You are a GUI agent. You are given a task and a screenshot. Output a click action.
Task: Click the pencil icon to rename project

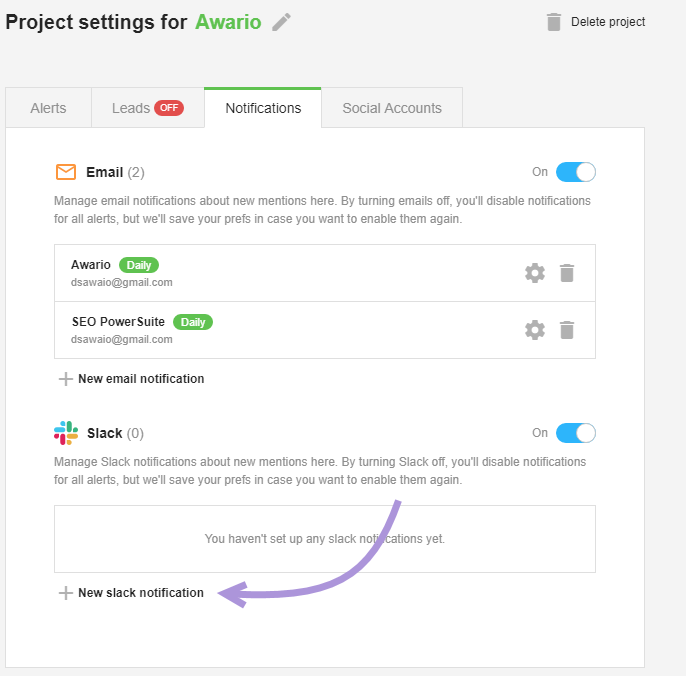[281, 22]
